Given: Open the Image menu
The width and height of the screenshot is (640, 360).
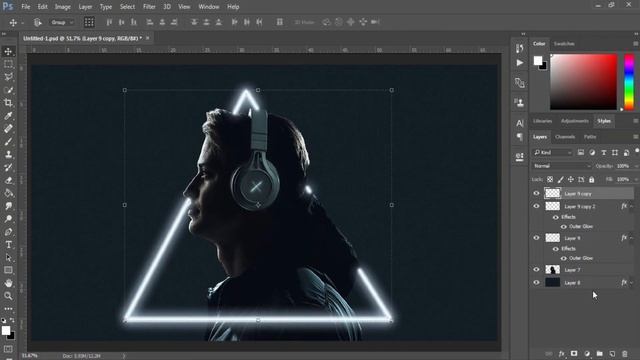Looking at the screenshot, I should click(62, 7).
